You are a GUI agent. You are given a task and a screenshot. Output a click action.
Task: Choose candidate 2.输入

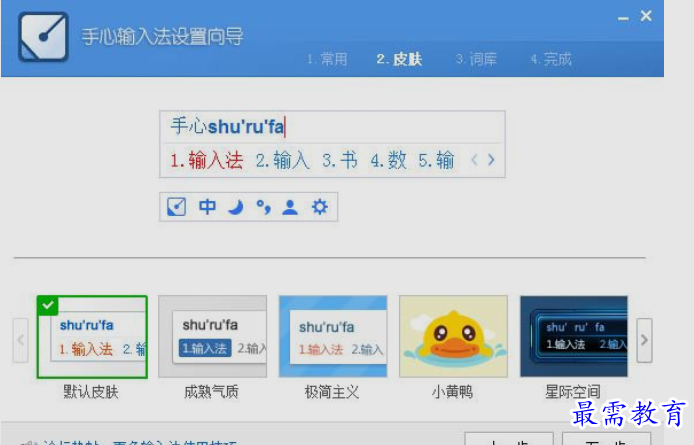pyautogui.click(x=282, y=160)
